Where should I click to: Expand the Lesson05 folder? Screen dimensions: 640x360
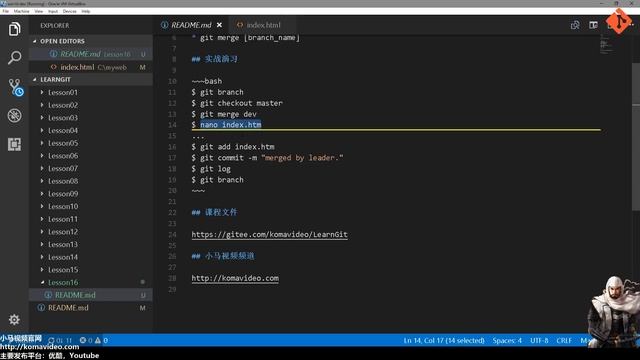pos(91,143)
